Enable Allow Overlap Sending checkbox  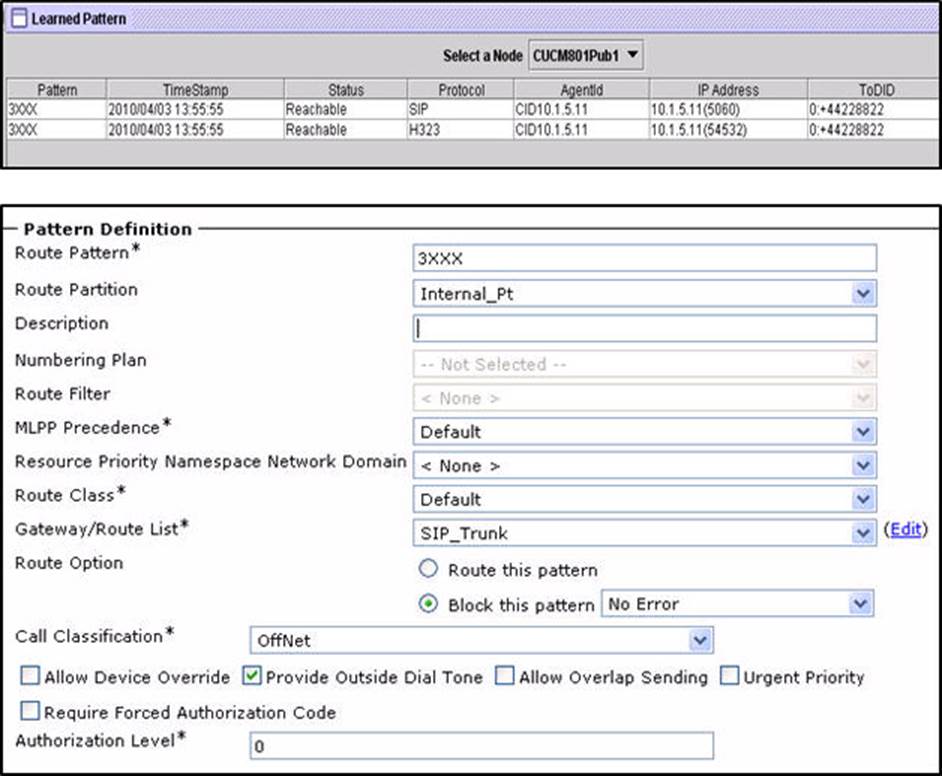coord(505,677)
